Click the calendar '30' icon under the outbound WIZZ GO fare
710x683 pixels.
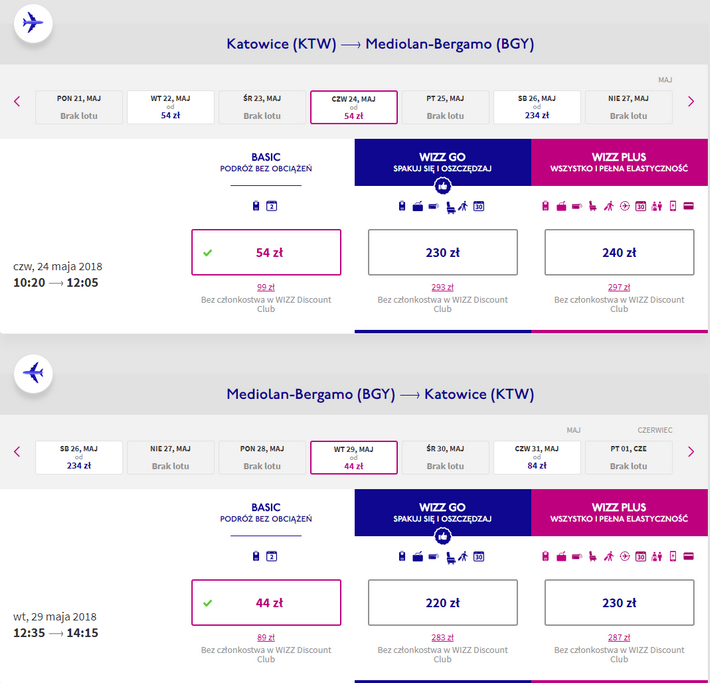(479, 206)
